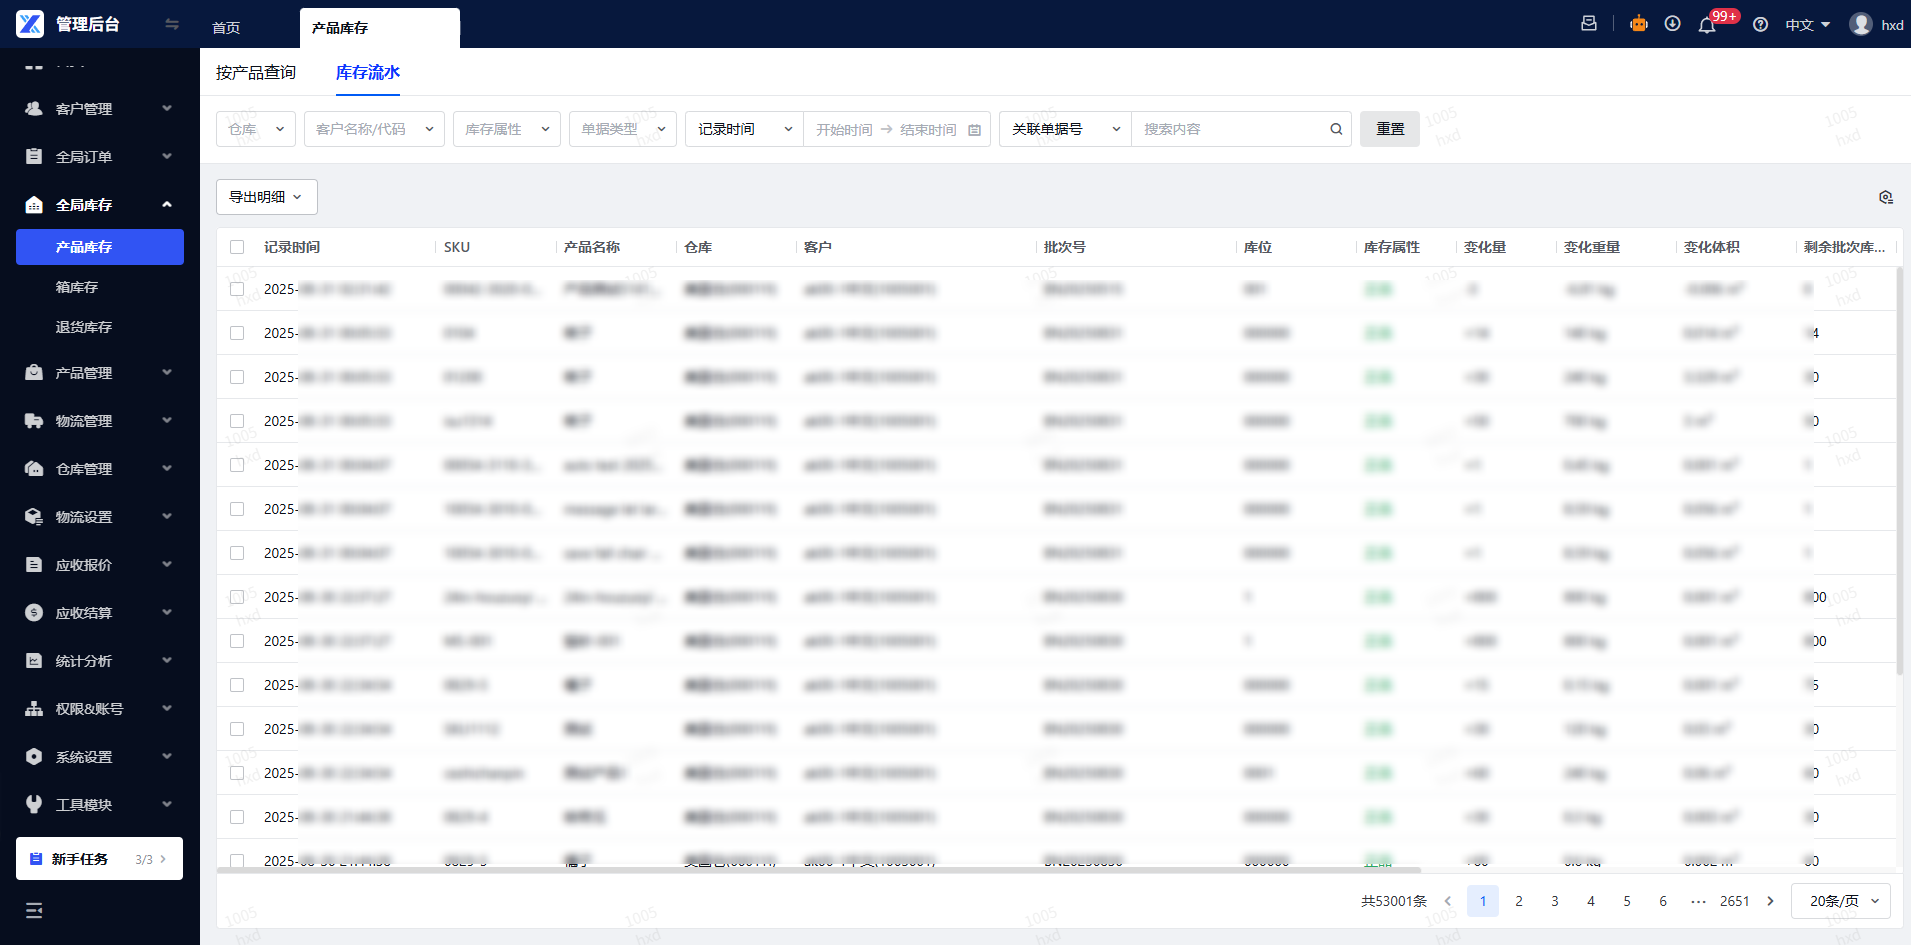Viewport: 1911px width, 945px height.
Task: Click the orange robot assistant icon
Action: [1639, 24]
